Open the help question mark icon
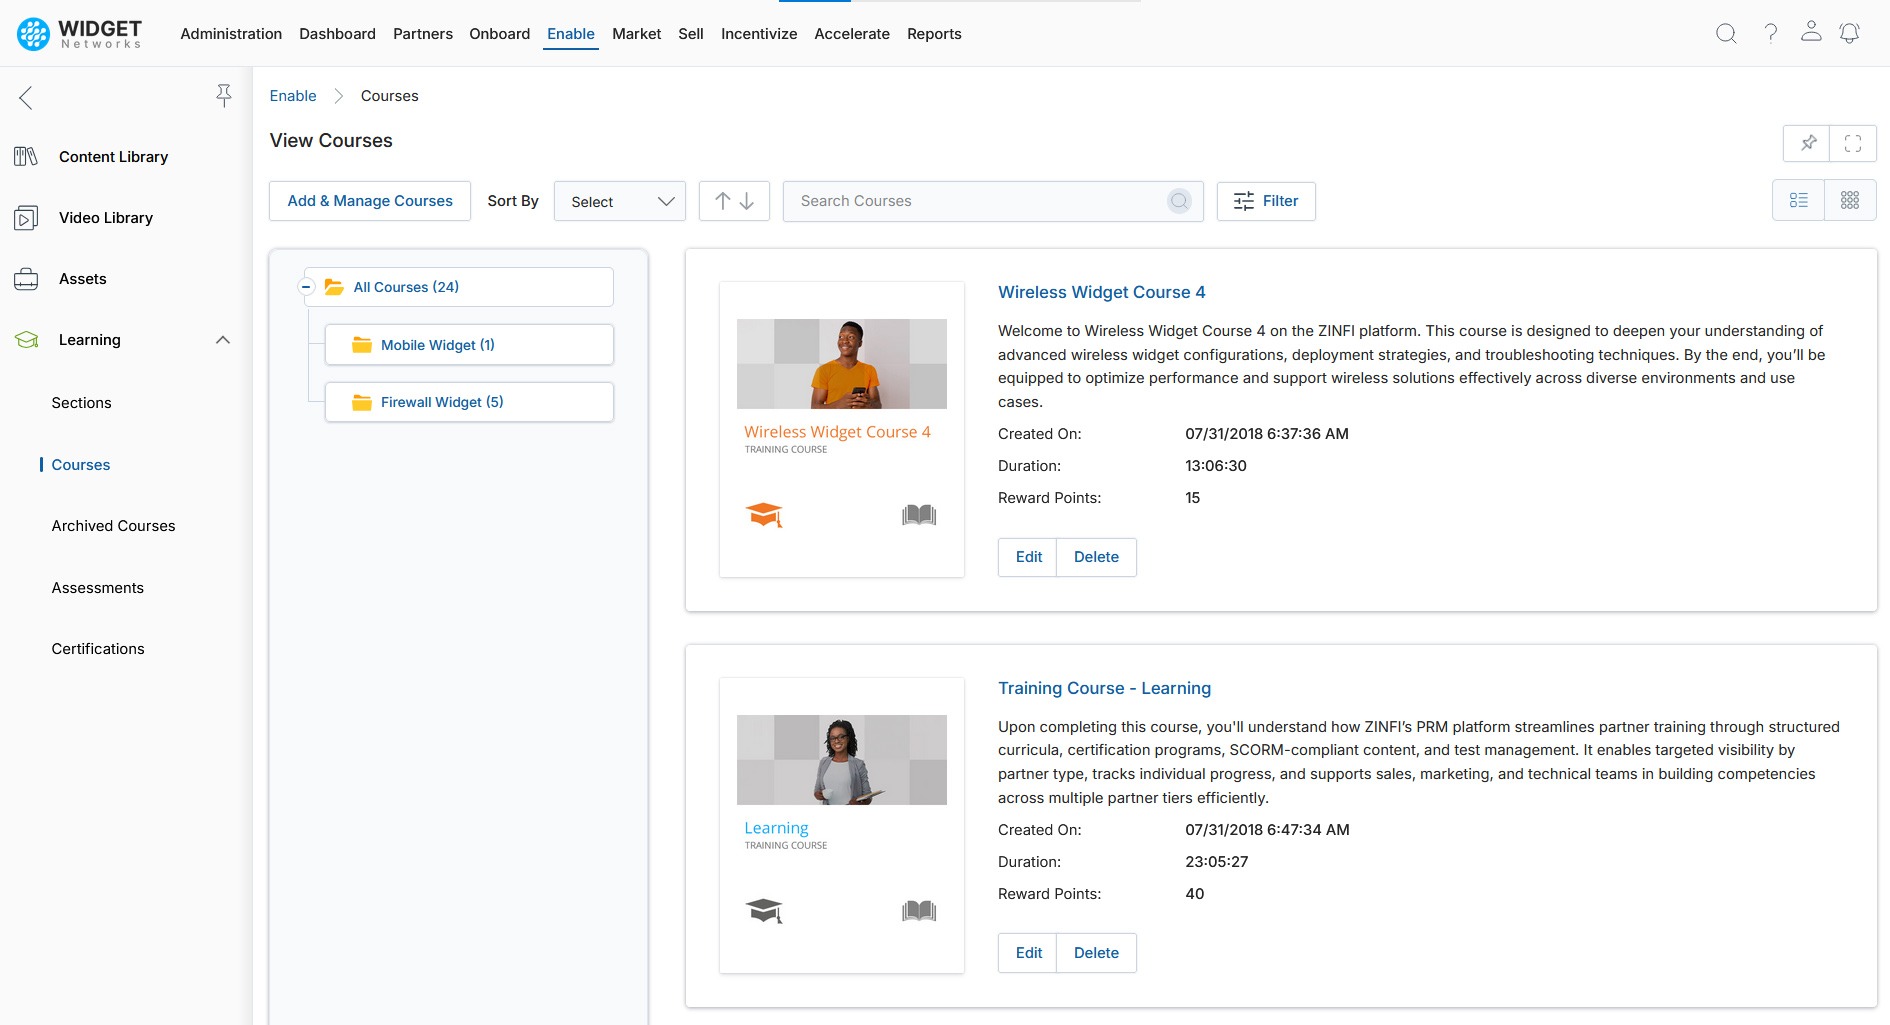This screenshot has height=1025, width=1890. [1770, 34]
